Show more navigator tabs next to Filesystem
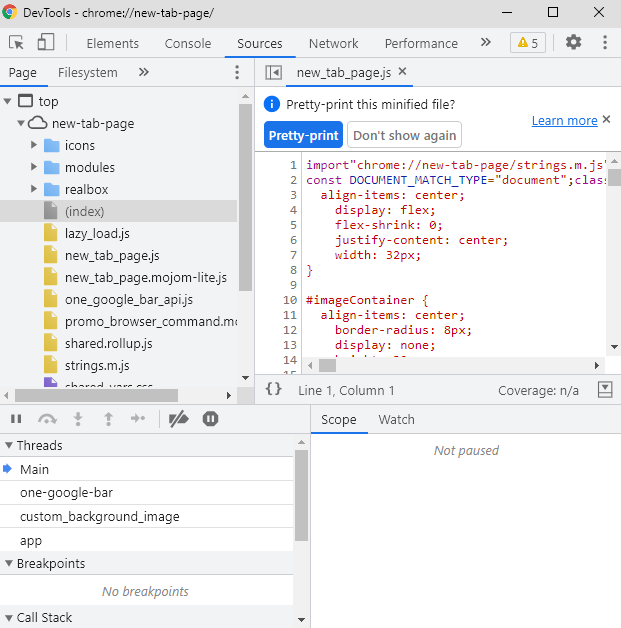 pos(144,72)
